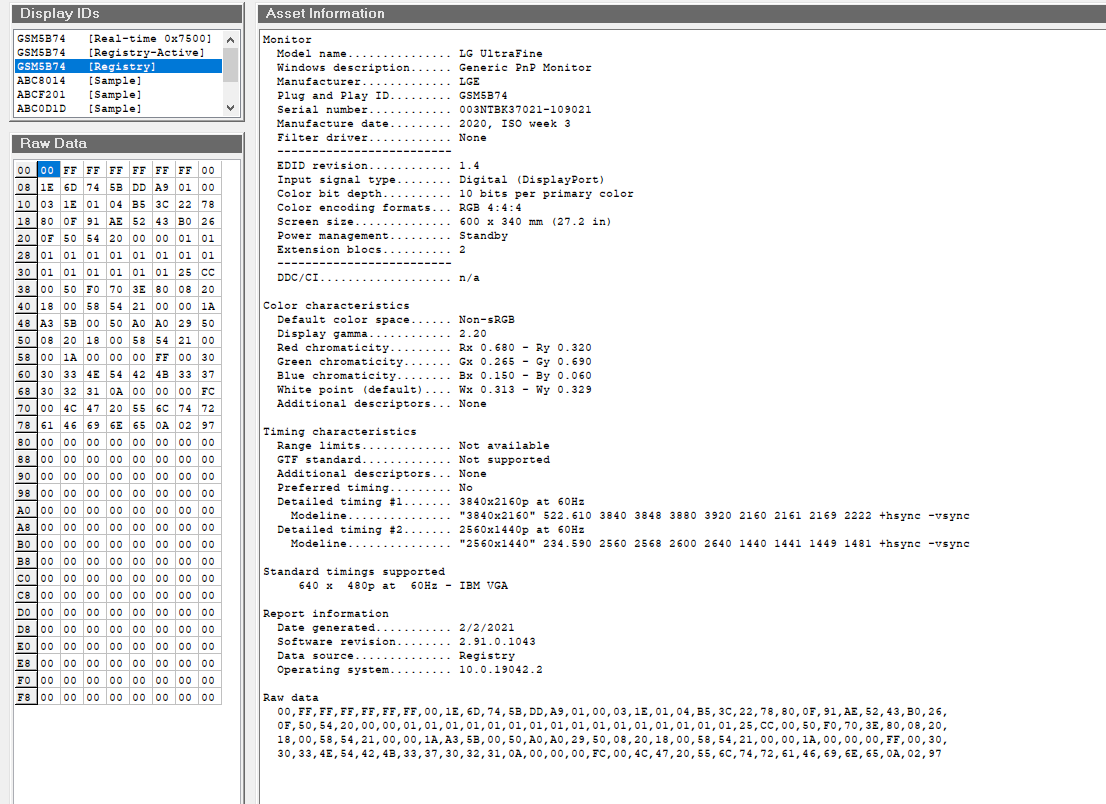Image resolution: width=1106 pixels, height=804 pixels.
Task: Click row offset label F8 in Raw Data
Action: 25,698
